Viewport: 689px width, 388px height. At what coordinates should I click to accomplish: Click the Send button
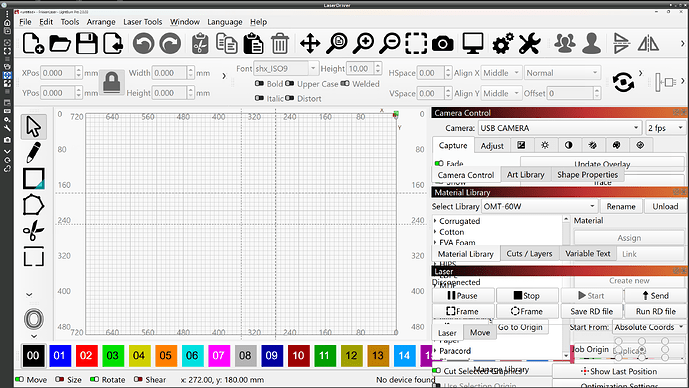coord(655,296)
